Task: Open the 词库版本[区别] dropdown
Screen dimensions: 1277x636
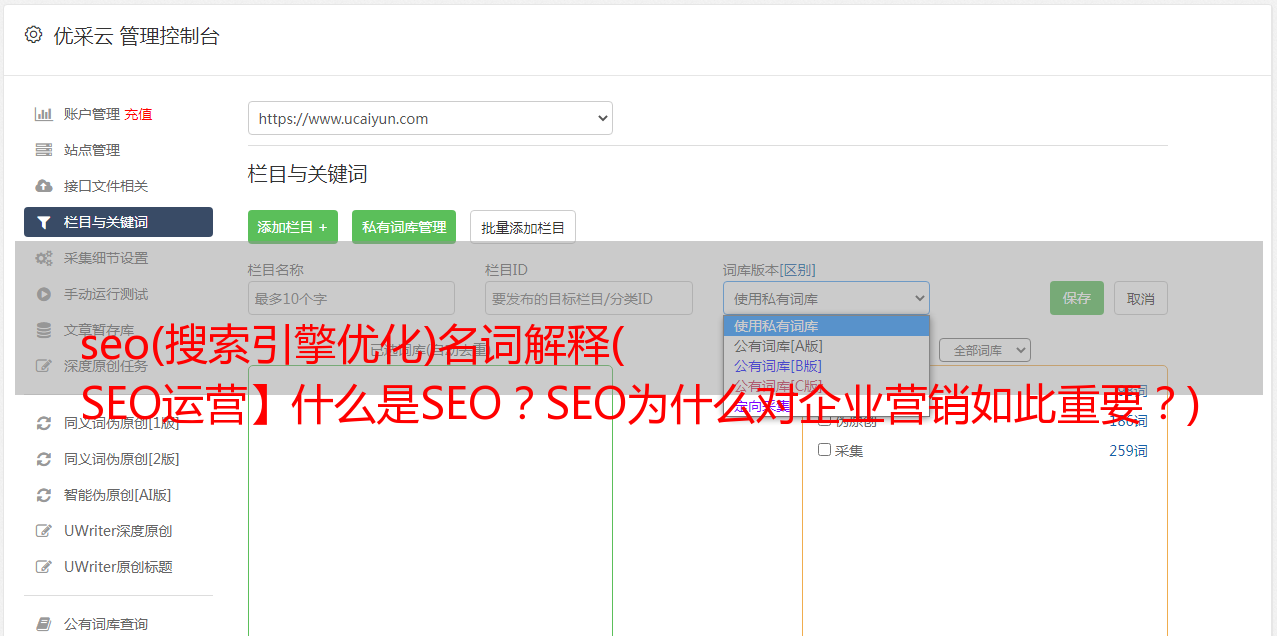Action: click(826, 298)
